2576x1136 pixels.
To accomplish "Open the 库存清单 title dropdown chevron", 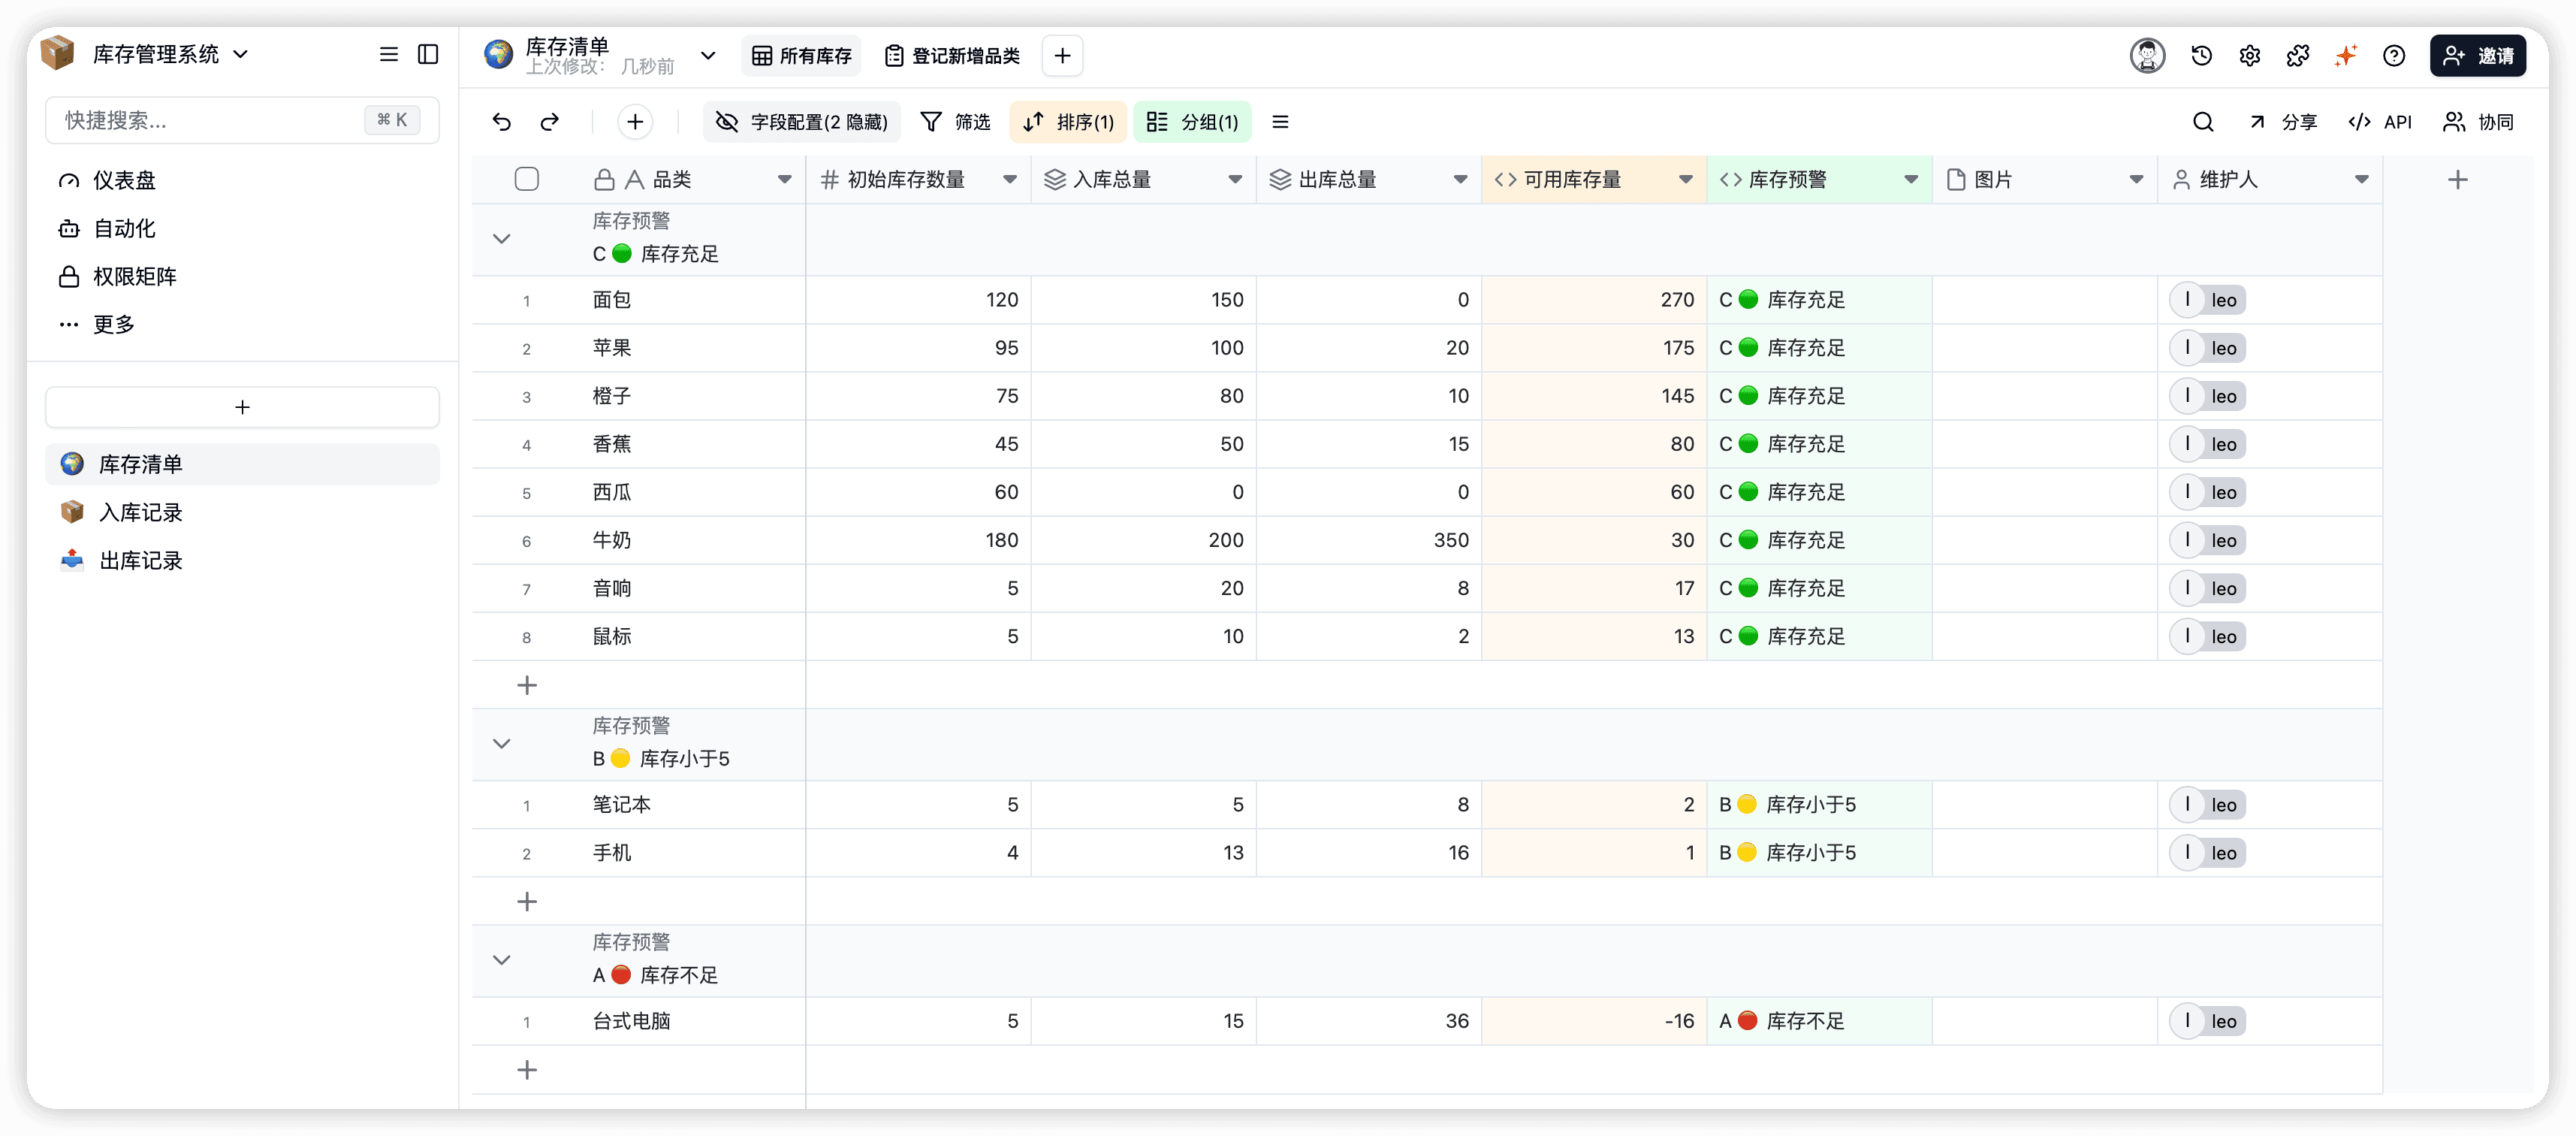I will click(x=708, y=56).
